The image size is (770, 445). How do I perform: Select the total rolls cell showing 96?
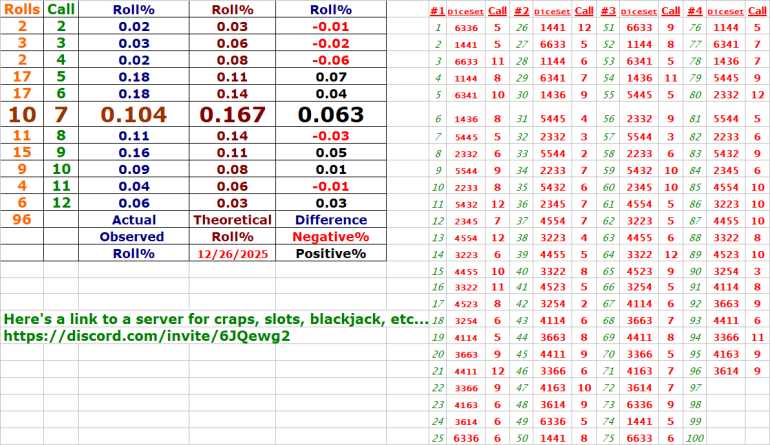[22, 219]
